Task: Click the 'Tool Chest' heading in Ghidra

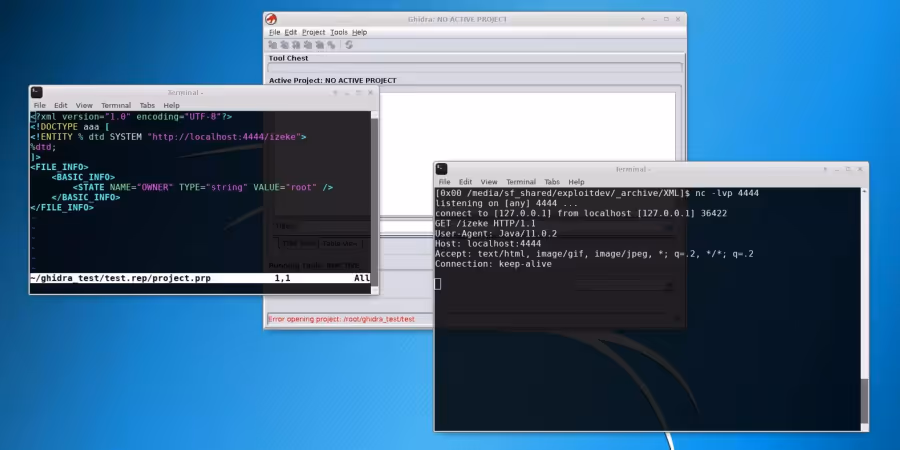Action: [x=288, y=58]
